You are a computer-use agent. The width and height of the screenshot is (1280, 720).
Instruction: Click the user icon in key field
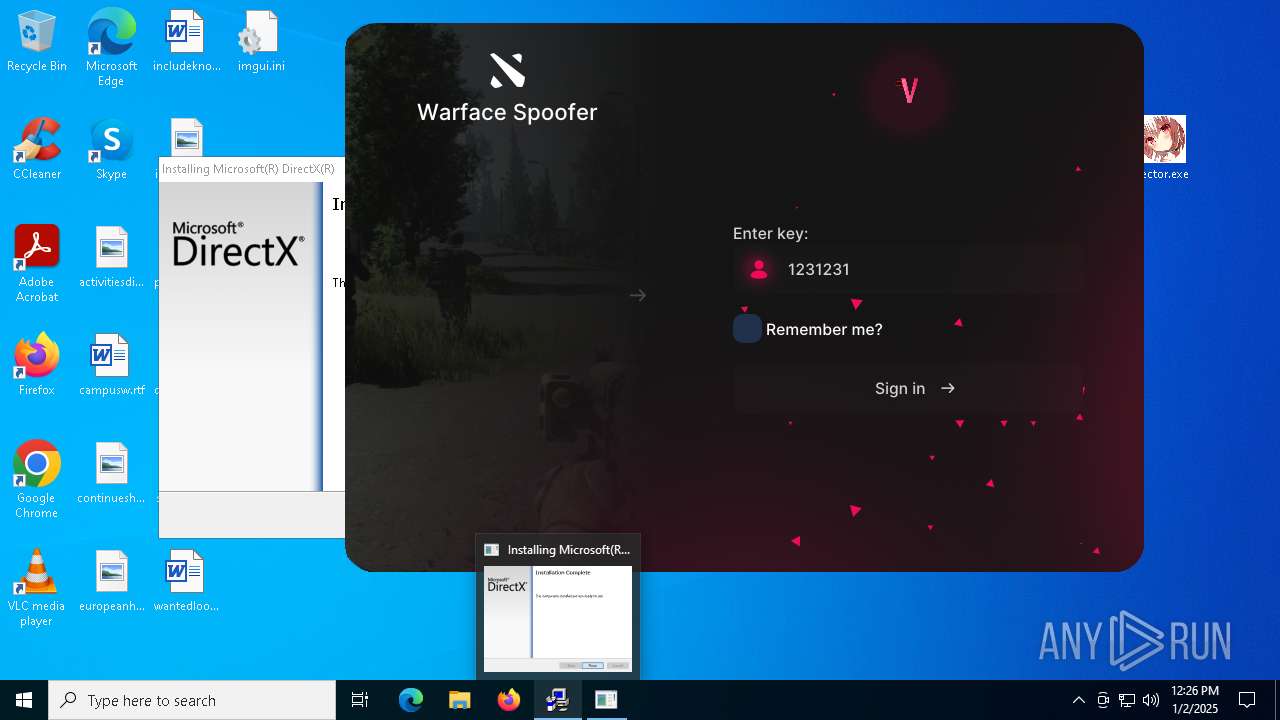coord(759,269)
